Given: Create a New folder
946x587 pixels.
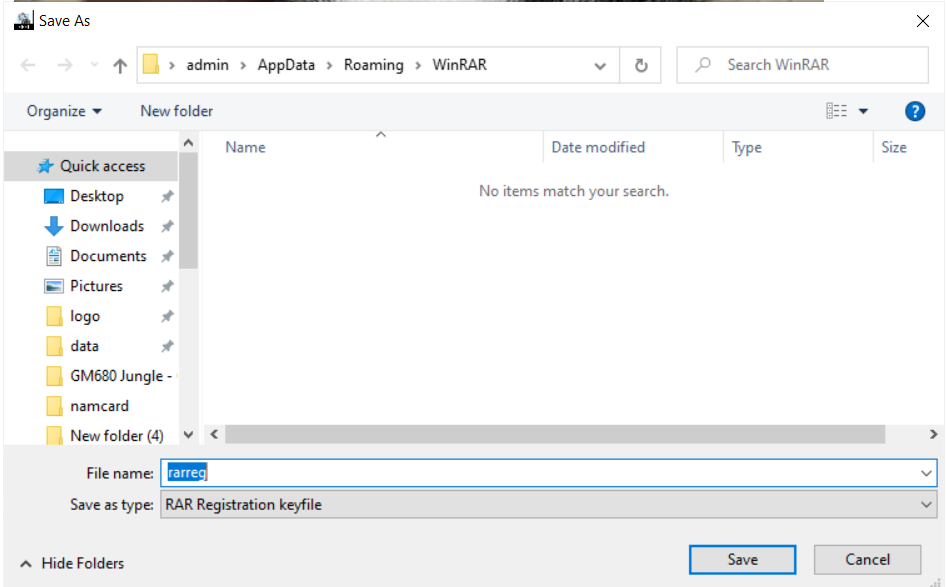Looking at the screenshot, I should [177, 112].
